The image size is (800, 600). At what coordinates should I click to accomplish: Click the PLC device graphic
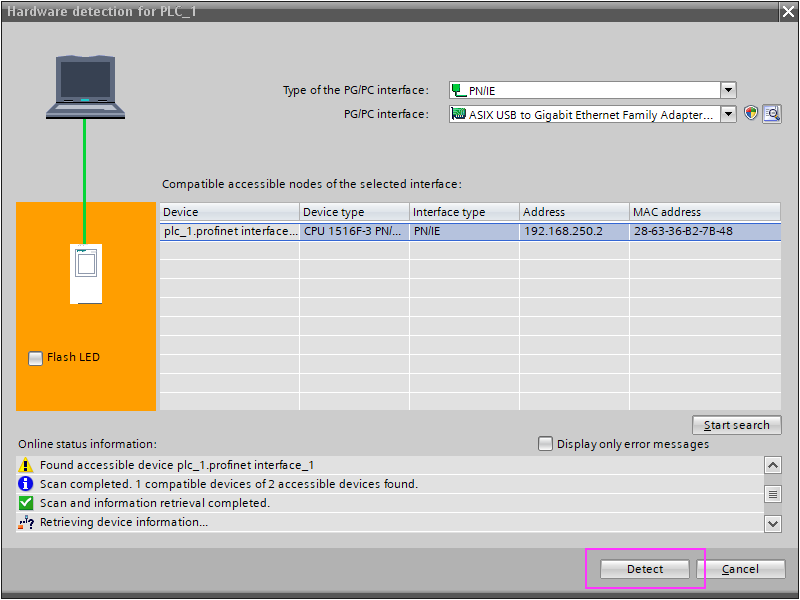[x=86, y=273]
